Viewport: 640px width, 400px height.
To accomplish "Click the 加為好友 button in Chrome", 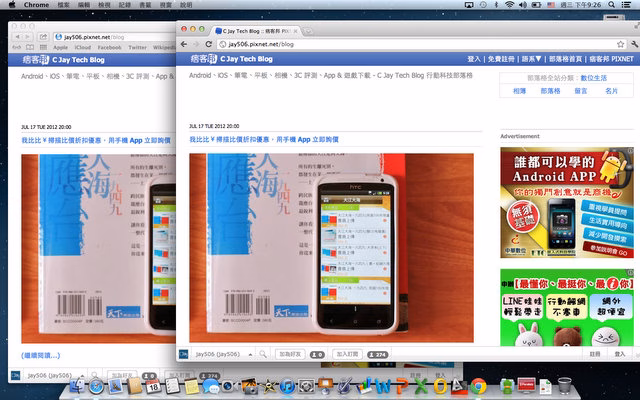I will click(290, 354).
